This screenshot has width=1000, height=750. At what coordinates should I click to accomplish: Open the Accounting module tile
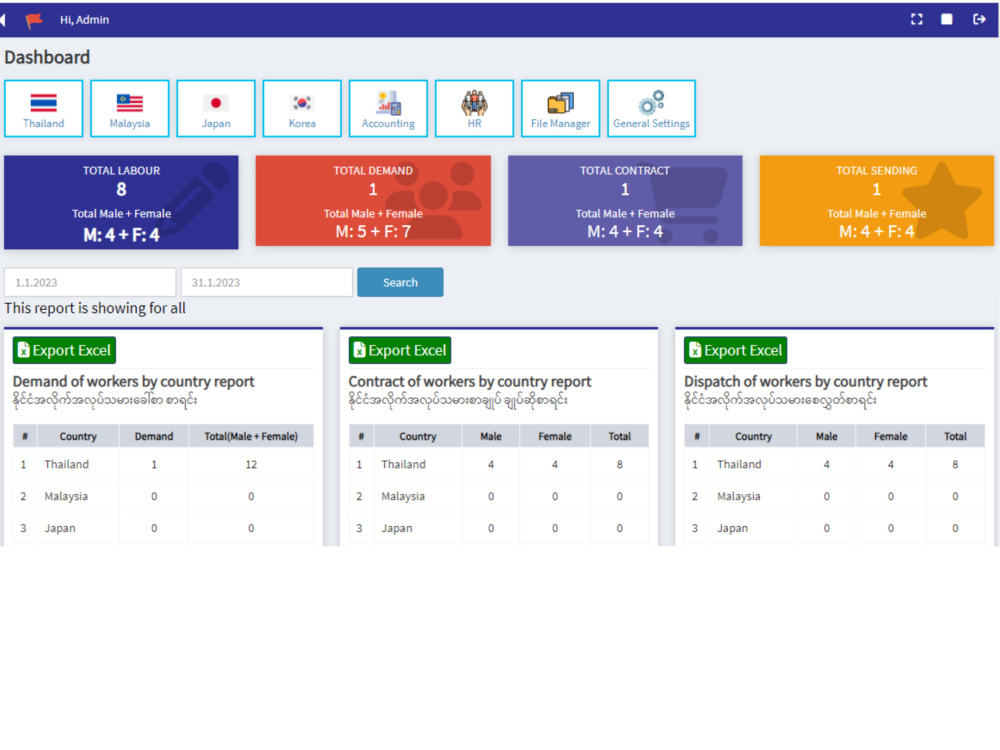pos(388,108)
